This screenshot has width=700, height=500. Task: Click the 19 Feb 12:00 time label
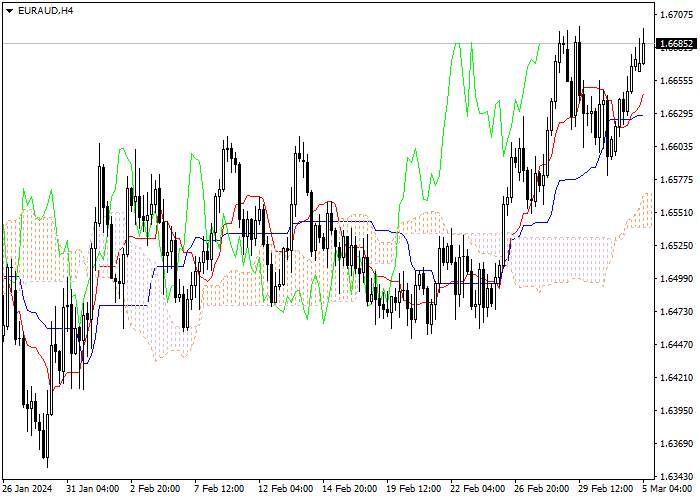[x=414, y=489]
